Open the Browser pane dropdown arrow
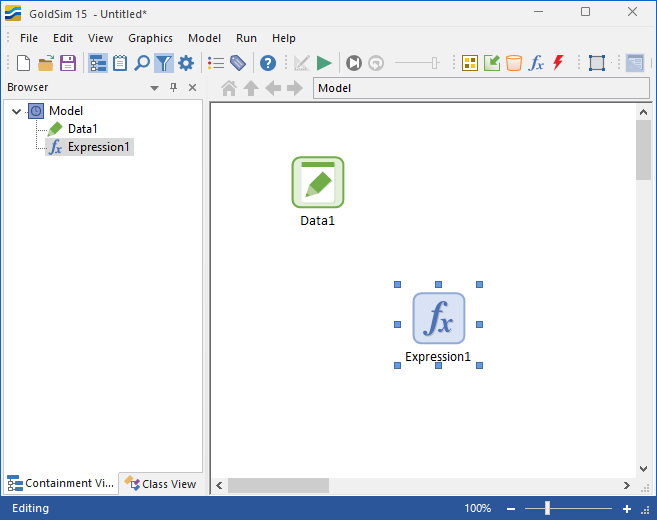The height and width of the screenshot is (520, 657). pos(155,88)
